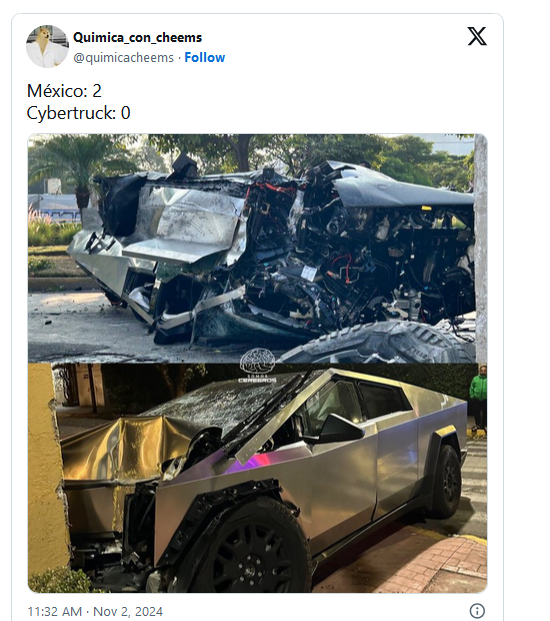Open the bottom photo of Cybertruck hitting wall

coord(257,478)
